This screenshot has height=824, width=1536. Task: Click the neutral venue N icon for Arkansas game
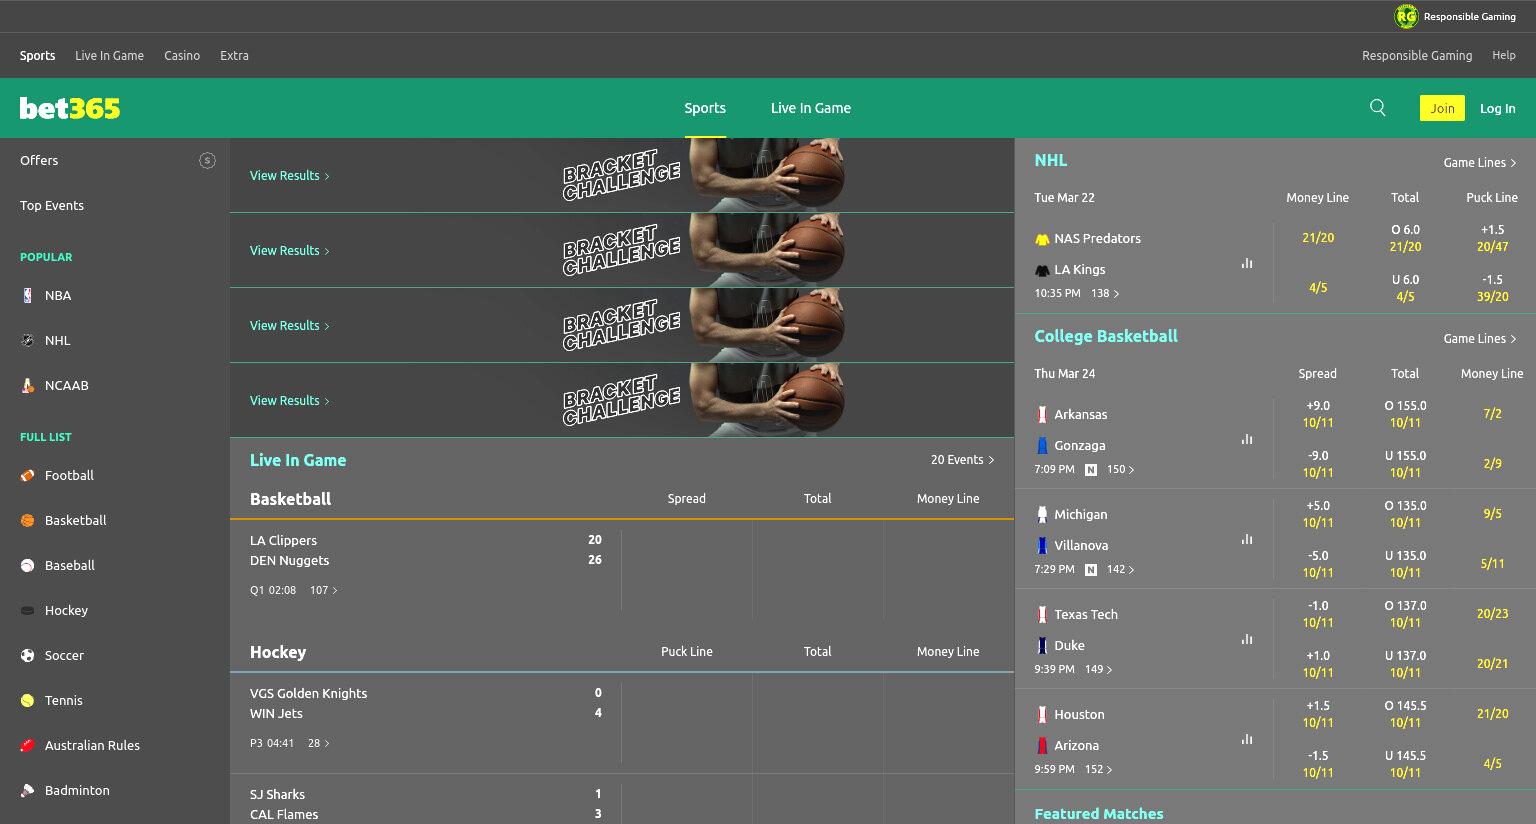pos(1091,470)
